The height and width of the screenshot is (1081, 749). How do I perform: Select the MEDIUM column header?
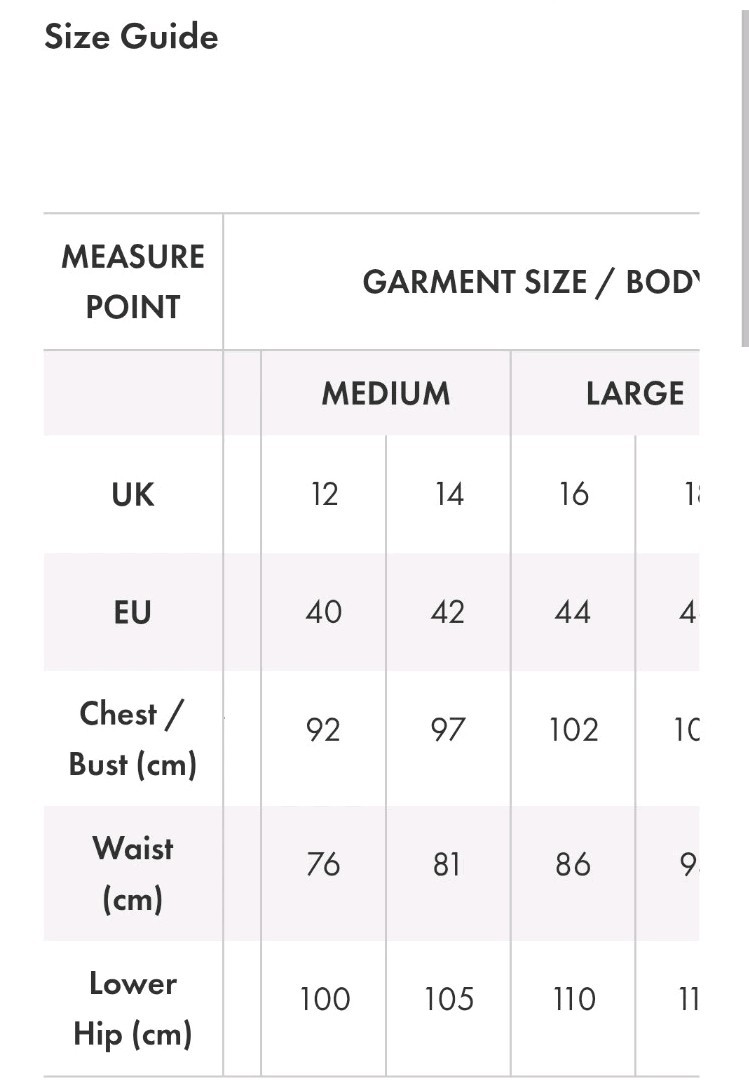(x=386, y=393)
